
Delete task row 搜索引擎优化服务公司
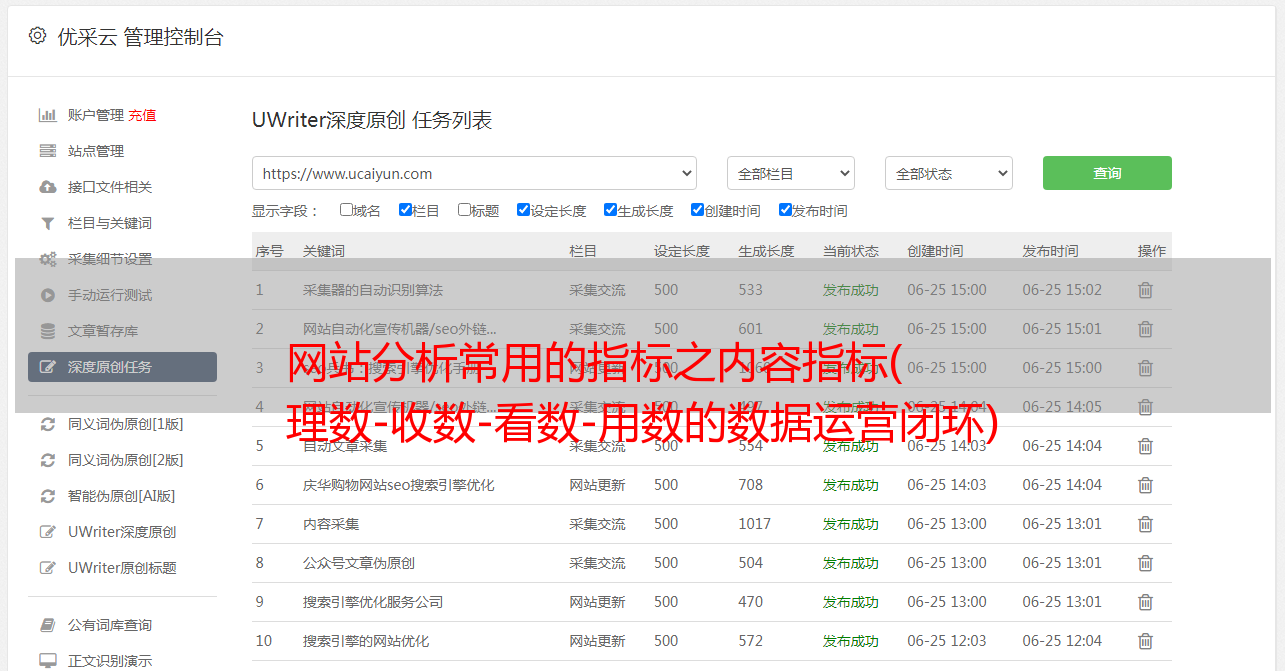pos(1146,602)
